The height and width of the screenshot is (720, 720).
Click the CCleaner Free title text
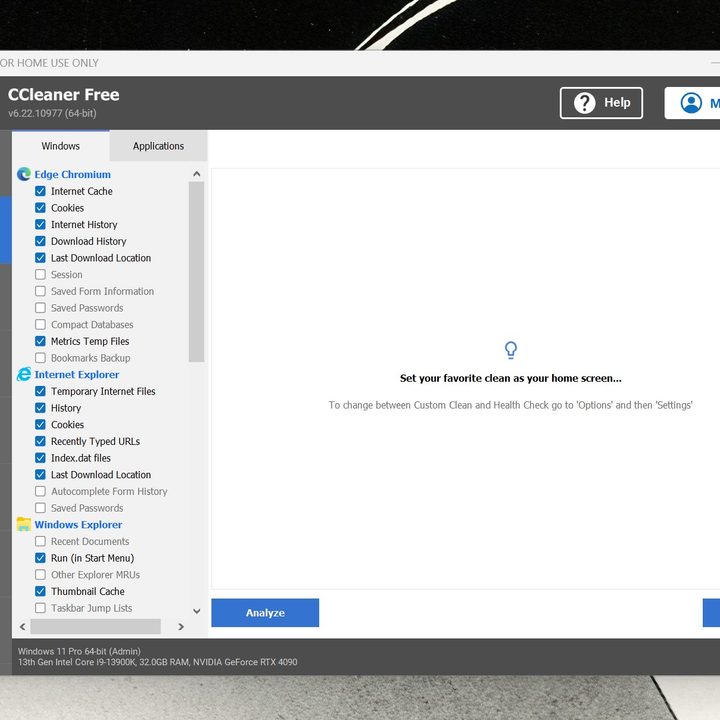(x=64, y=95)
